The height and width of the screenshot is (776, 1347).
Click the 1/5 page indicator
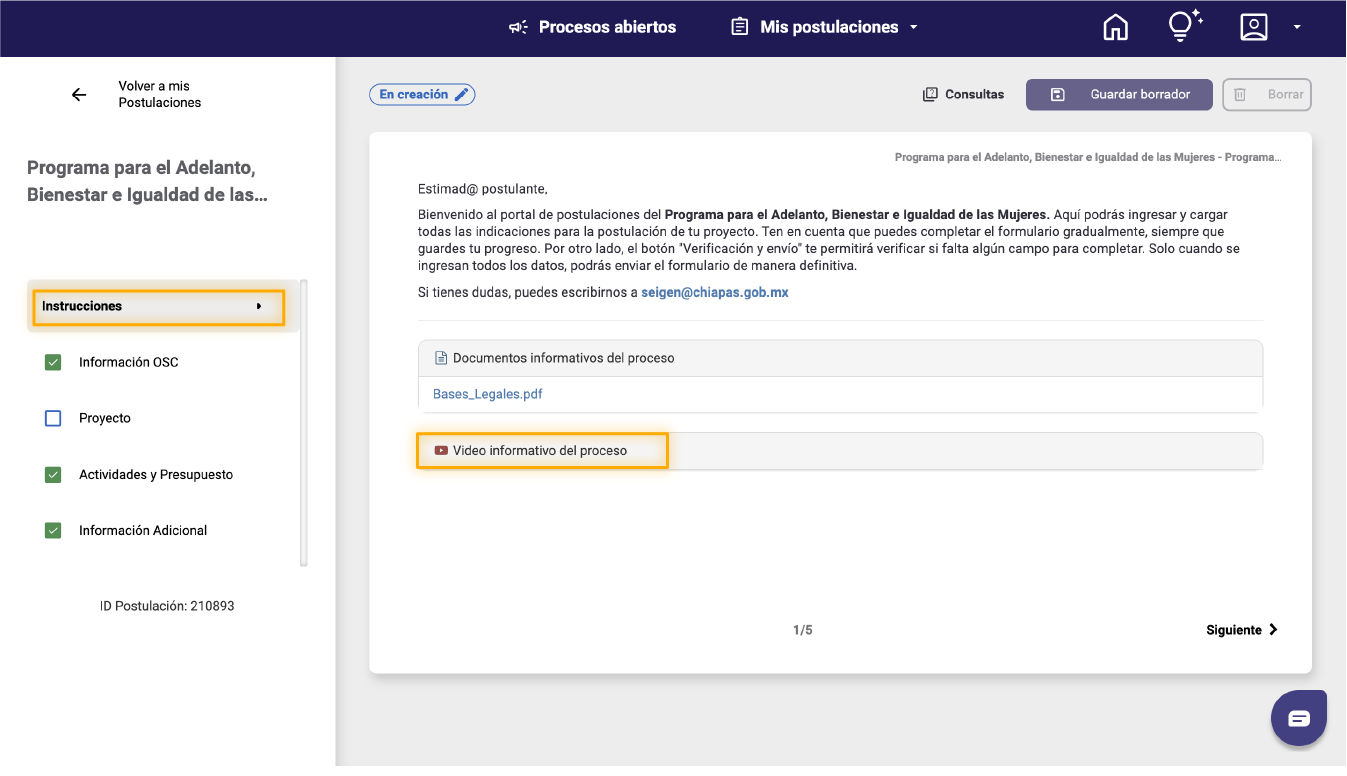(803, 630)
